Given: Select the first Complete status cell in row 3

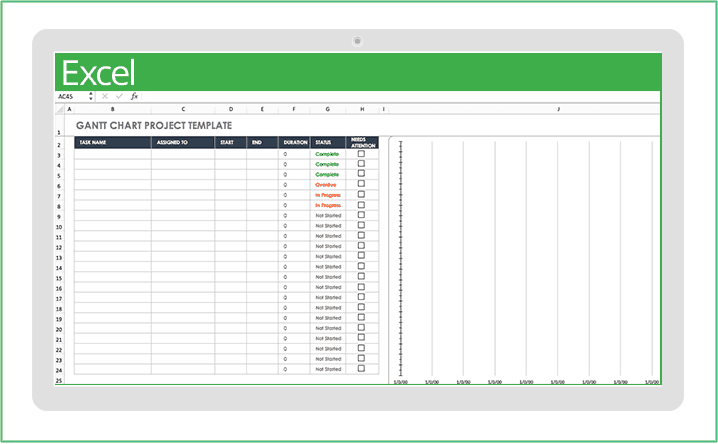Looking at the screenshot, I should tap(327, 154).
